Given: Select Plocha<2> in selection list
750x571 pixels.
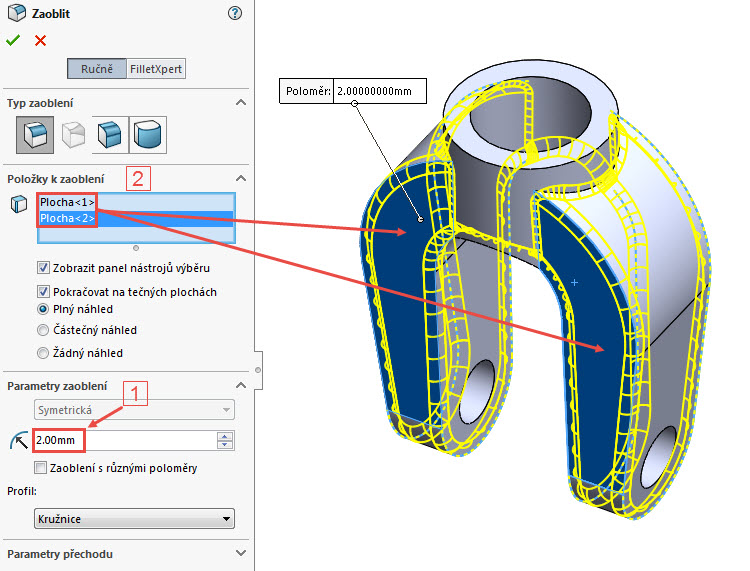Looking at the screenshot, I should point(136,219).
